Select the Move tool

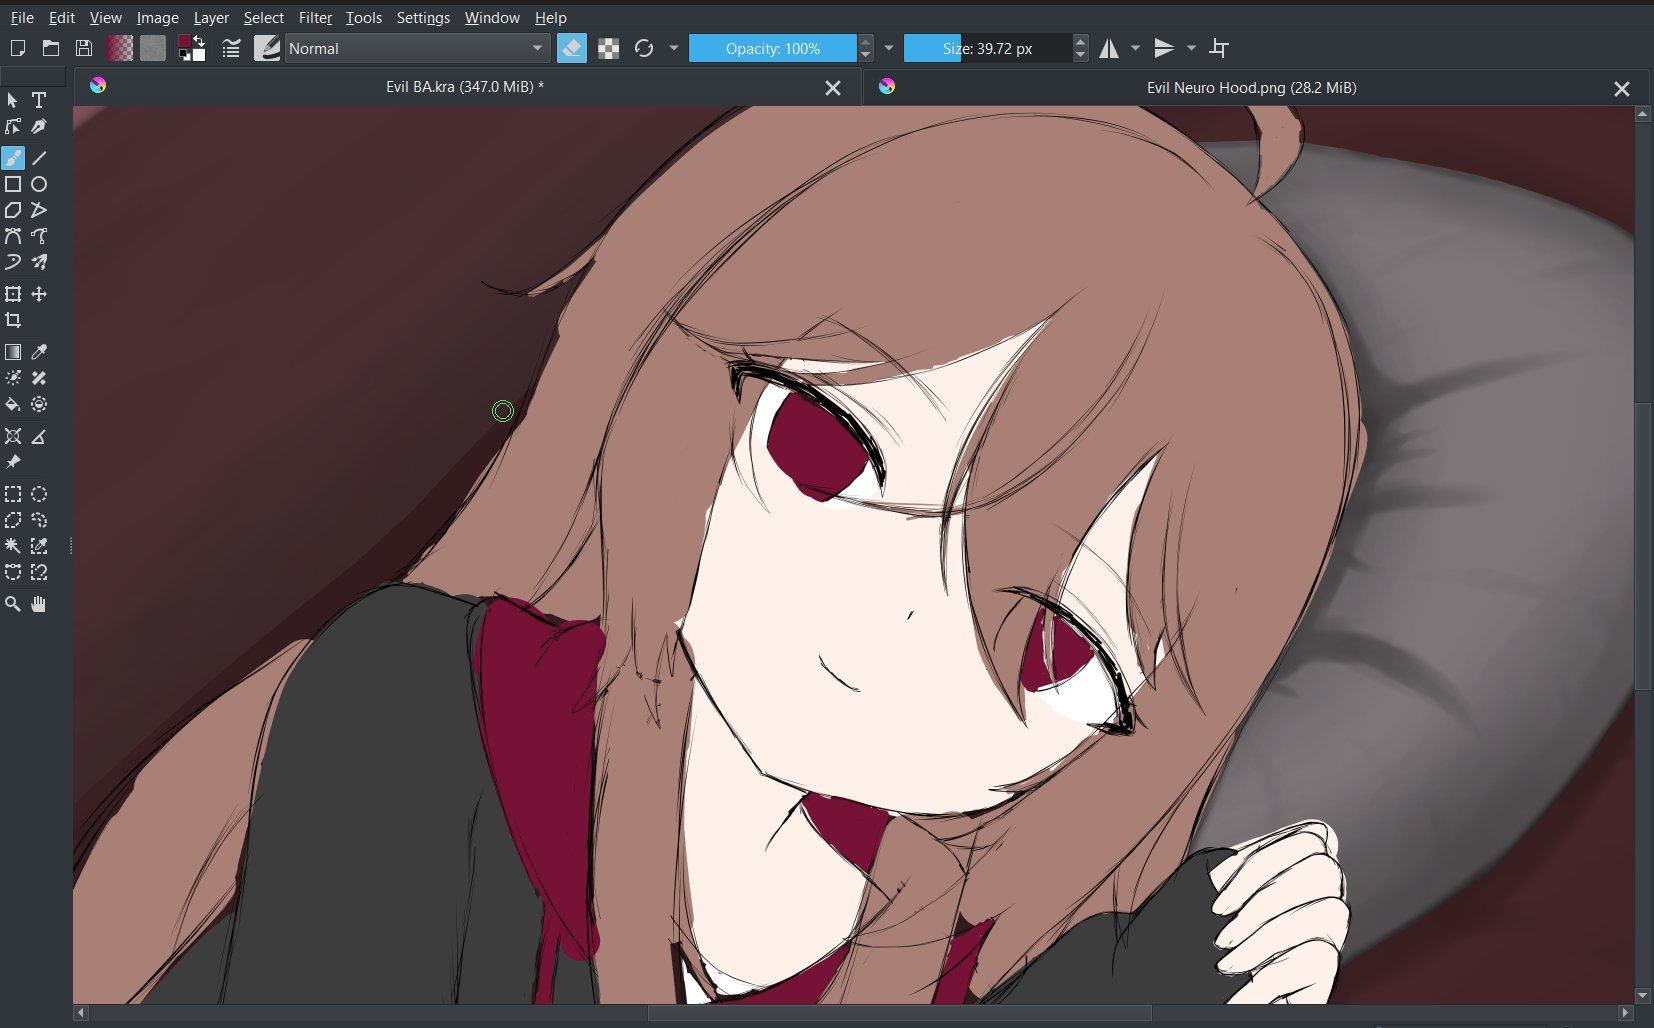tap(39, 294)
